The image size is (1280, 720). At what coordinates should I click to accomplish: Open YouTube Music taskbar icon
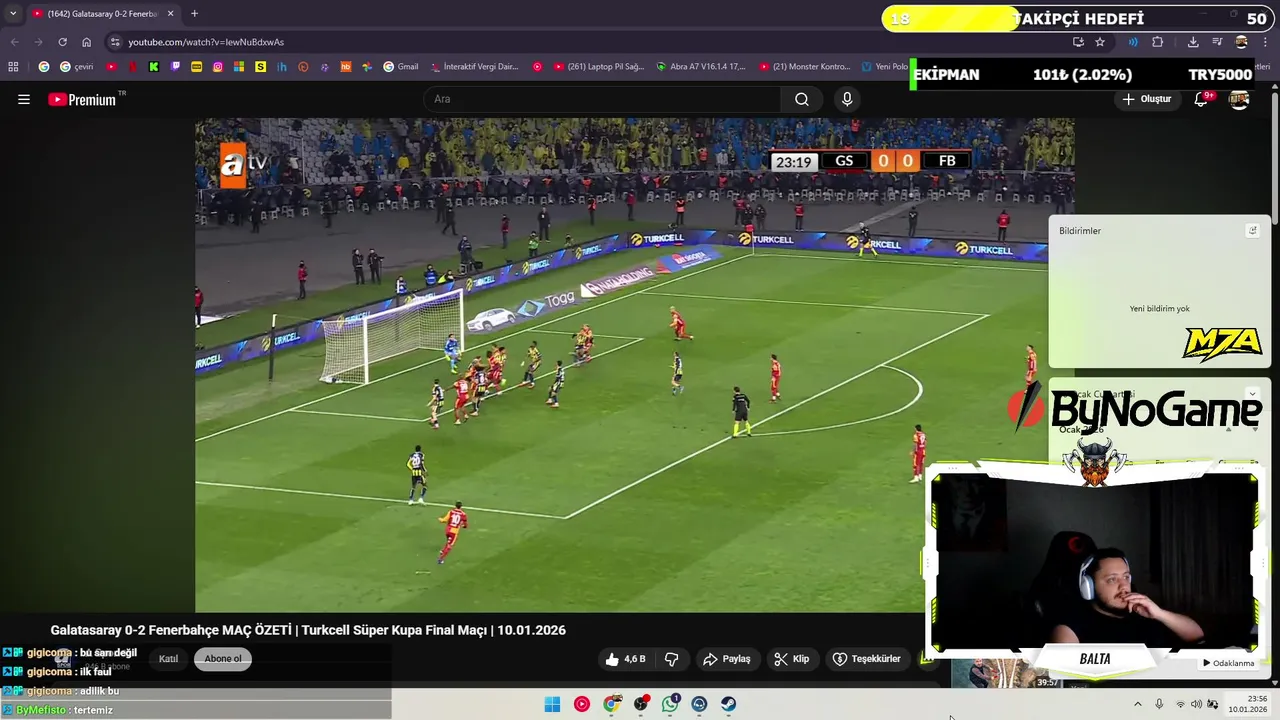[x=582, y=704]
